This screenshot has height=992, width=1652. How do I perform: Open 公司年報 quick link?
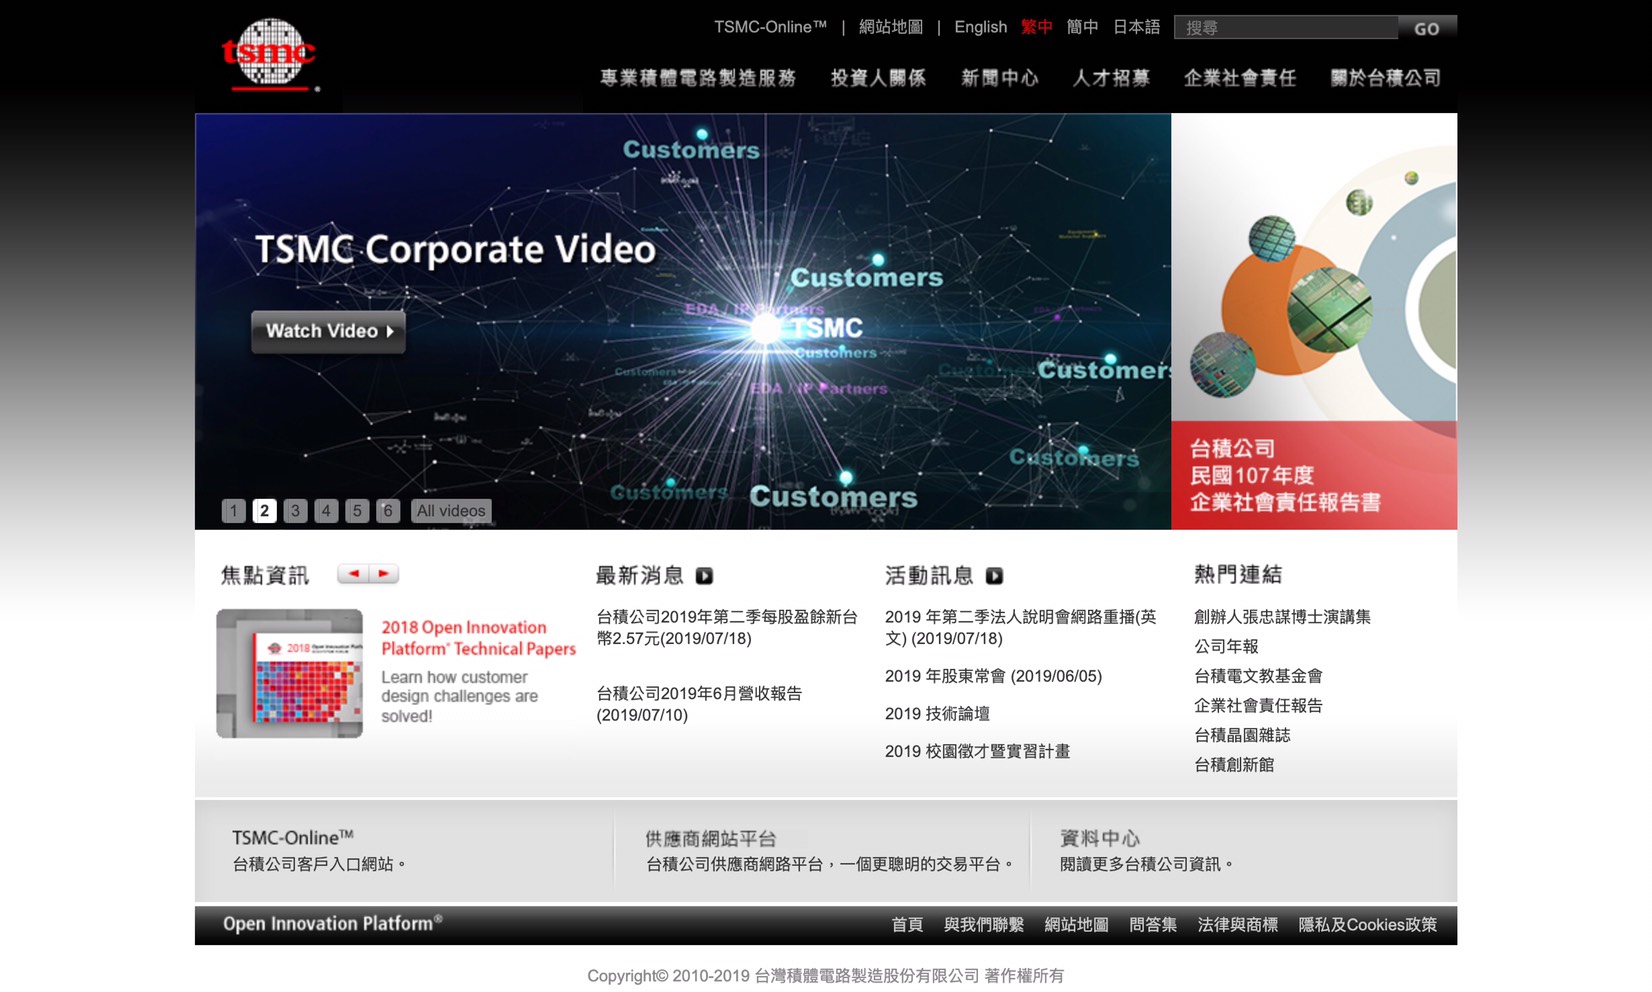1226,647
